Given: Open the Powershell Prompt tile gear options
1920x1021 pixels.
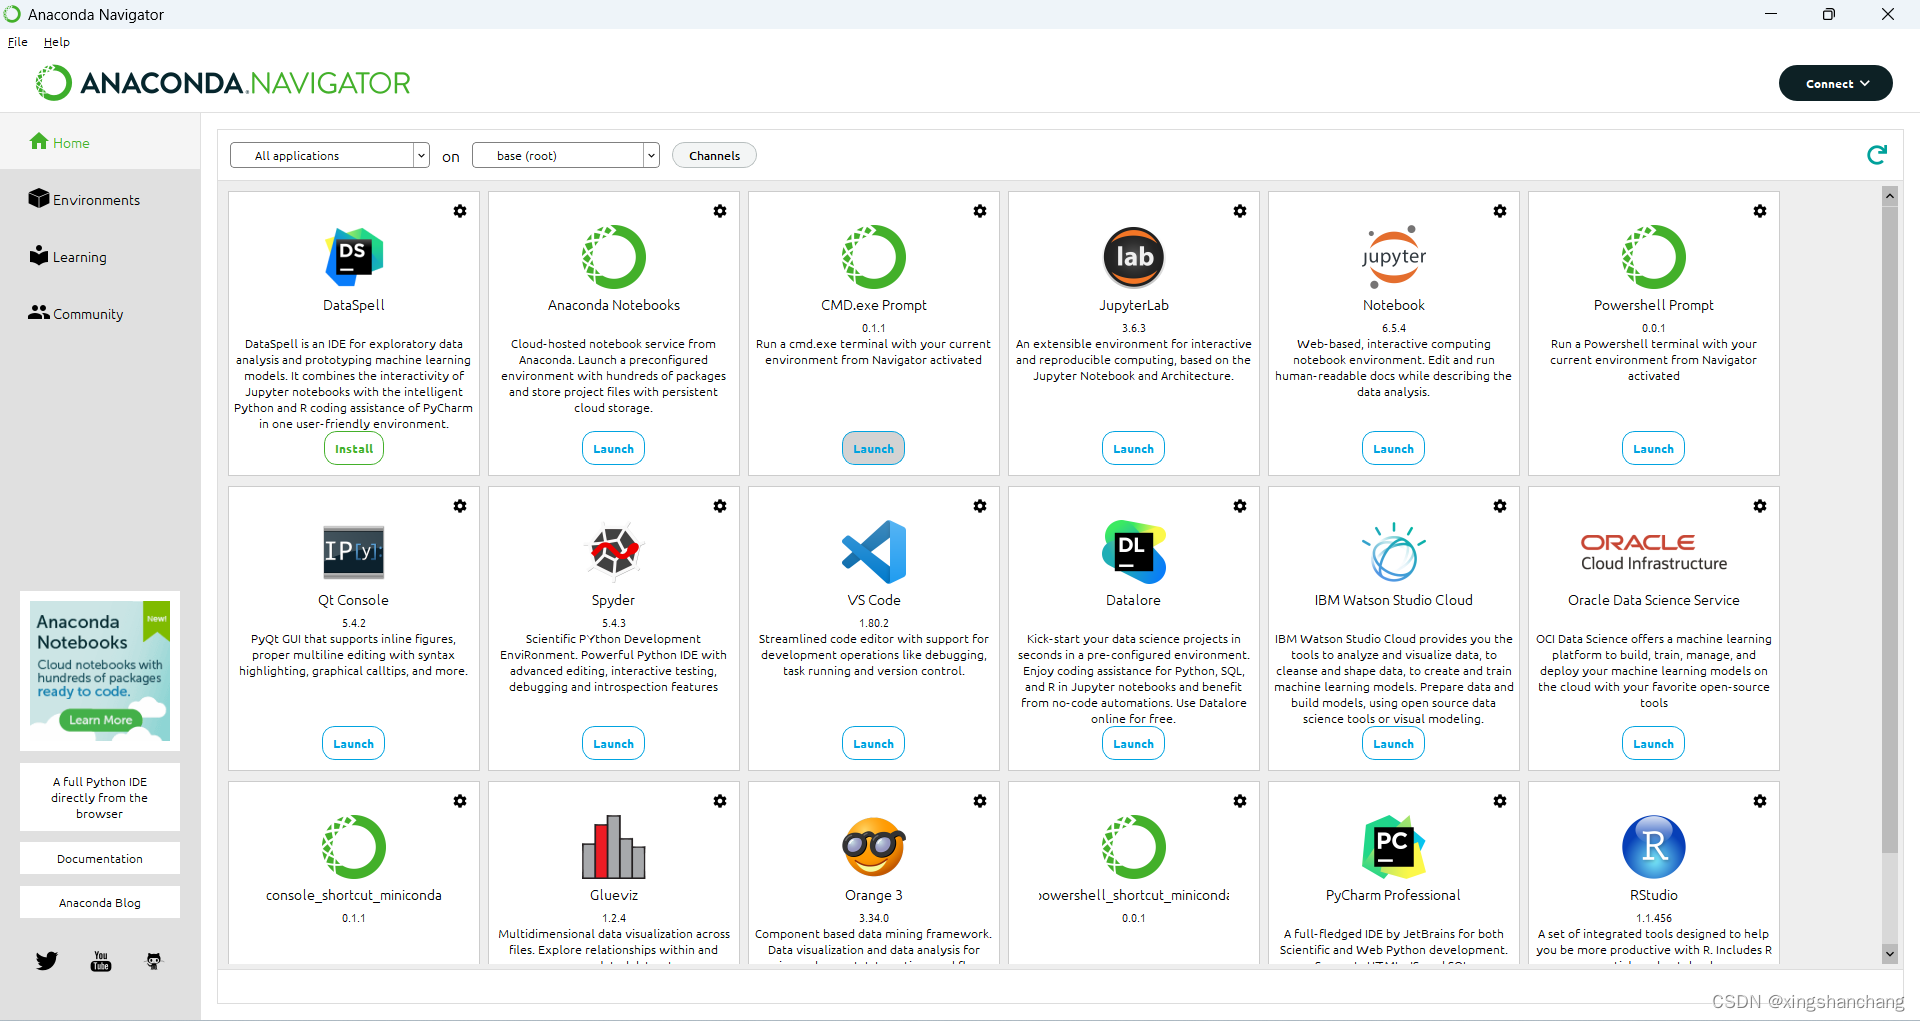Looking at the screenshot, I should pyautogui.click(x=1760, y=211).
